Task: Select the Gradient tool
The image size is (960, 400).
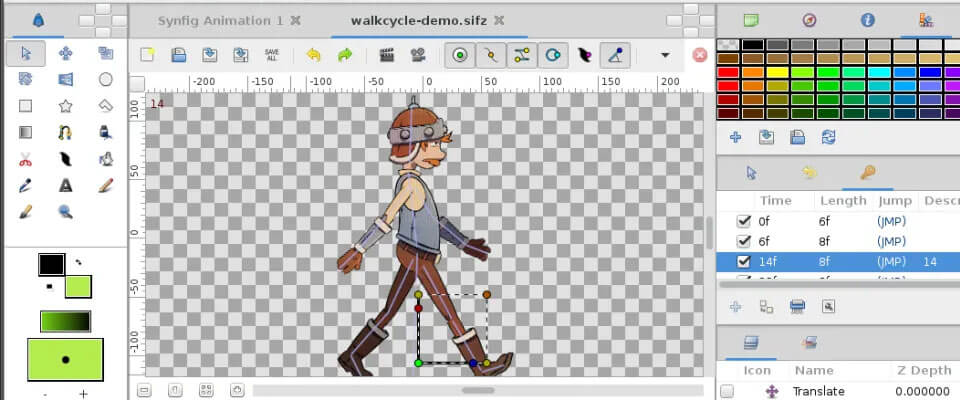Action: pyautogui.click(x=25, y=132)
